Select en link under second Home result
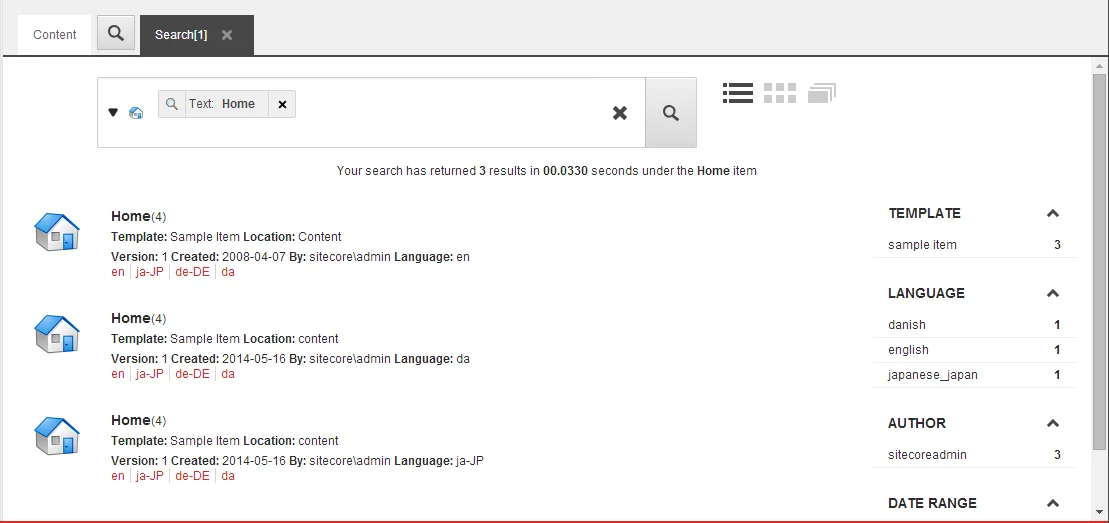1109x523 pixels. click(117, 374)
